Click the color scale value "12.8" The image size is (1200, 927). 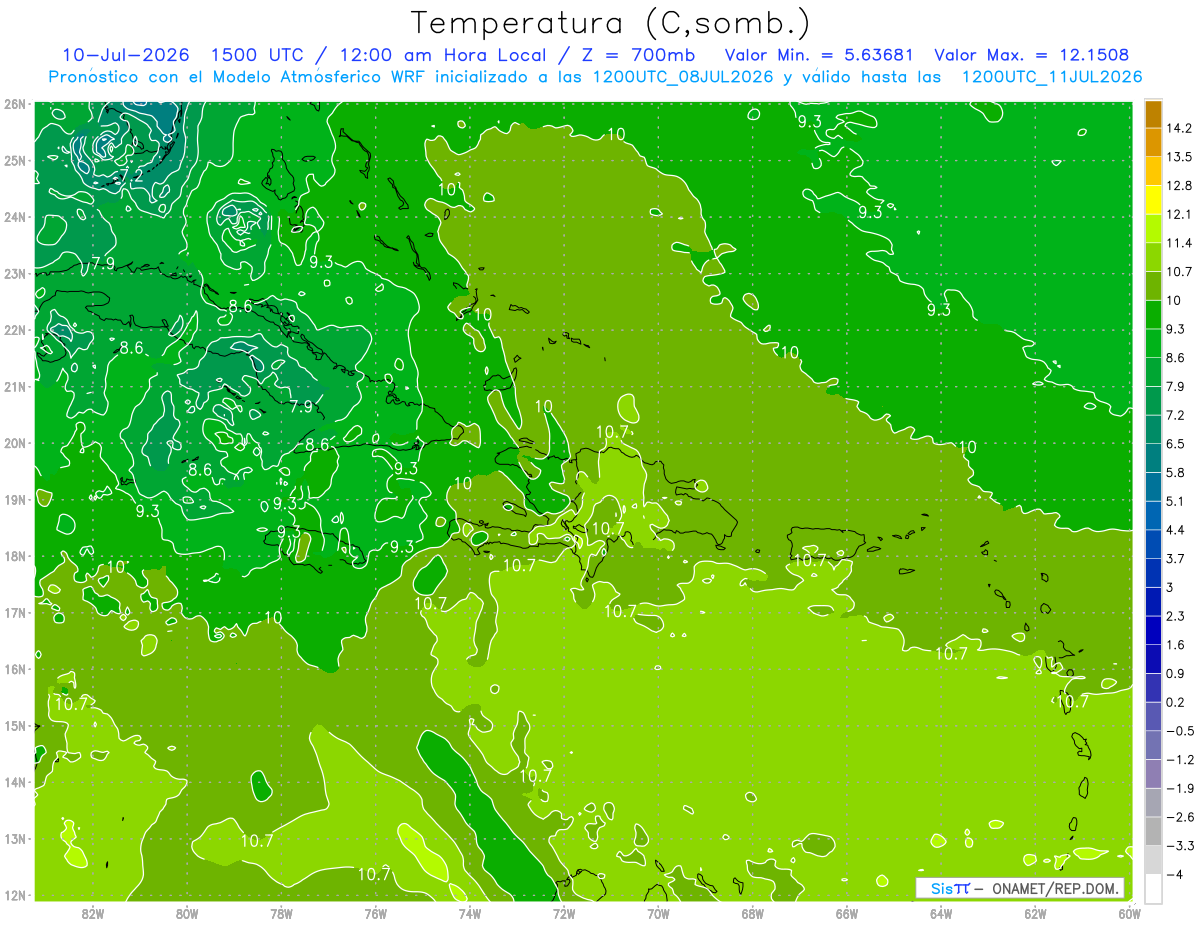[x=1180, y=186]
